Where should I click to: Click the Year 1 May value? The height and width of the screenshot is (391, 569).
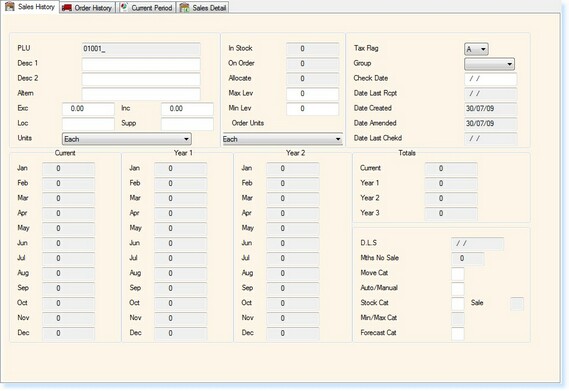(x=181, y=229)
